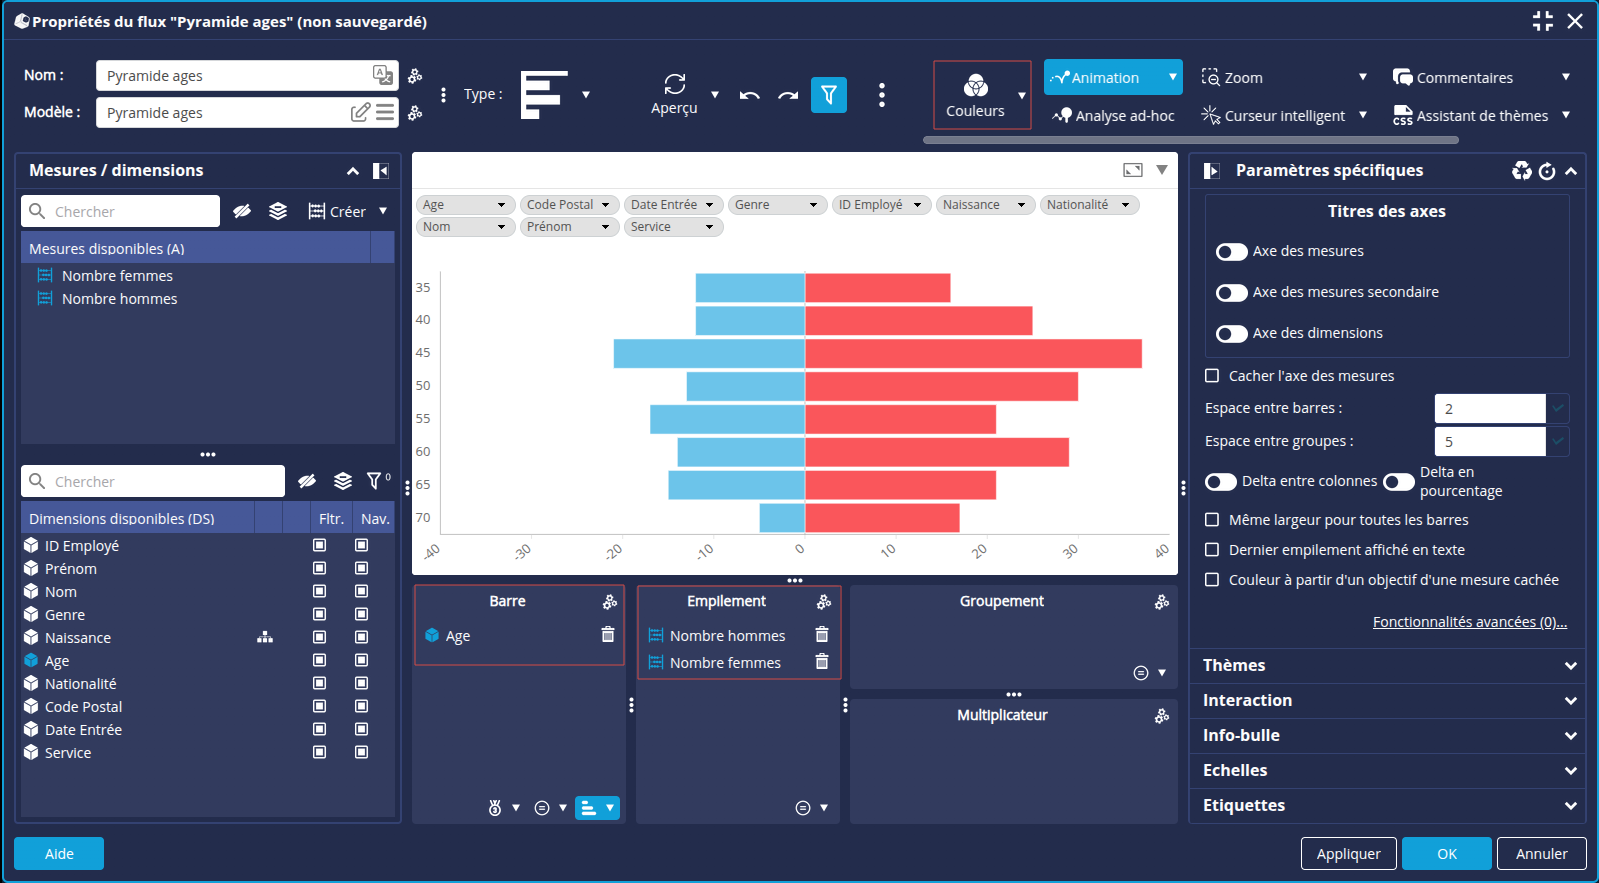Delete Age from the Barre box
The height and width of the screenshot is (883, 1599).
click(607, 635)
